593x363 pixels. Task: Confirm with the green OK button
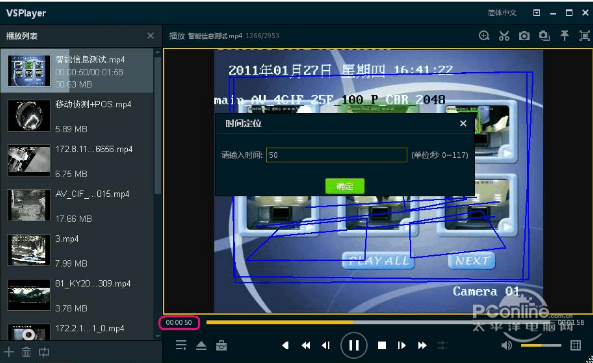345,186
